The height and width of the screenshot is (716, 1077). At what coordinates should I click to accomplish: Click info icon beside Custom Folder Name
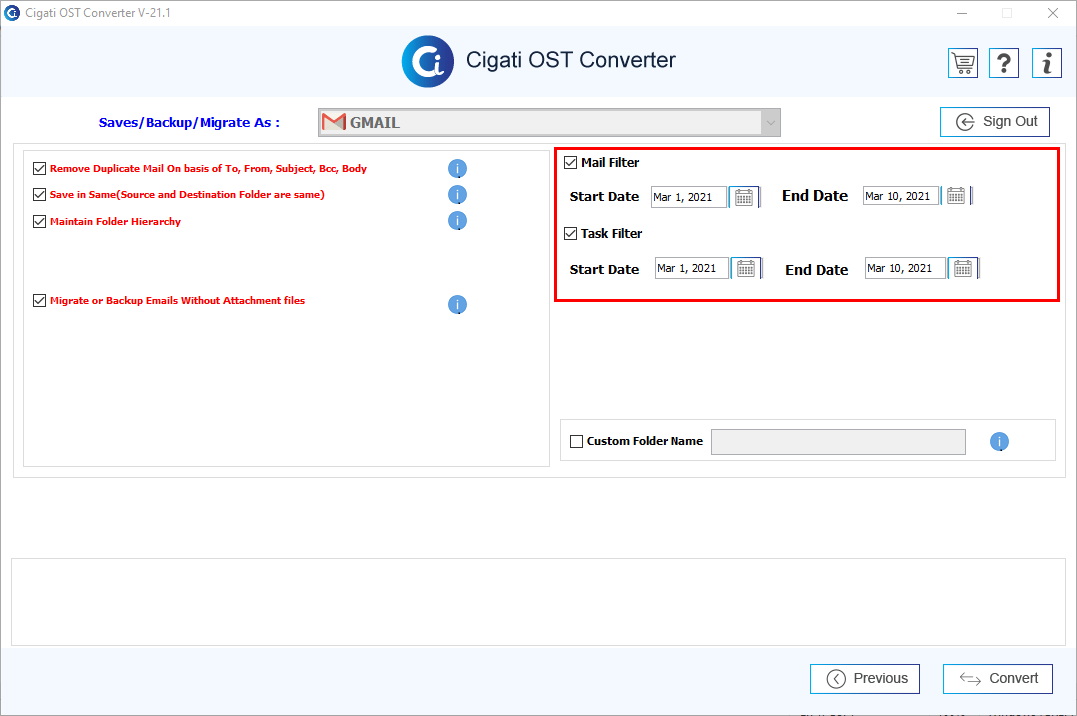click(999, 442)
